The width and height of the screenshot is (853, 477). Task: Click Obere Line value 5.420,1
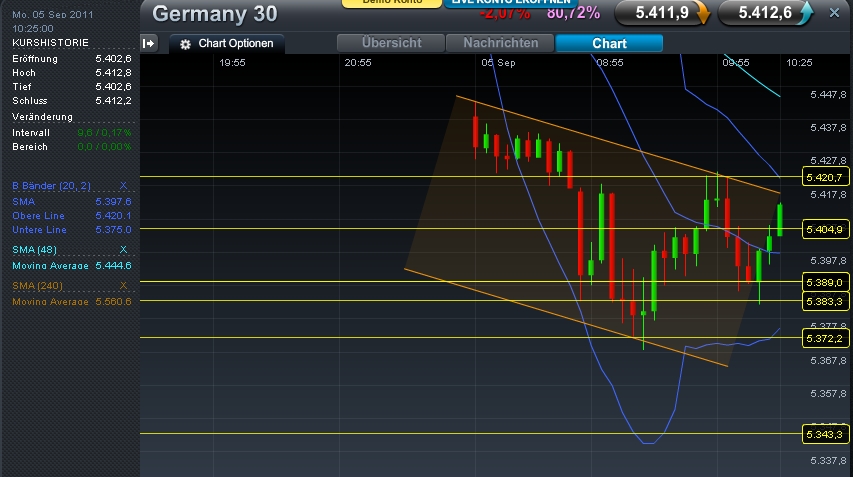pos(113,216)
